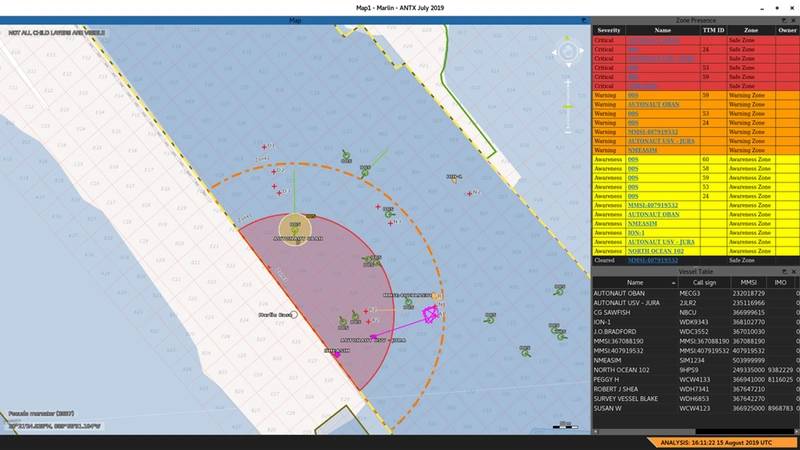The image size is (800, 450).
Task: Select the AUTONAUT USV - JURA vessel marker
Action: click(373, 337)
